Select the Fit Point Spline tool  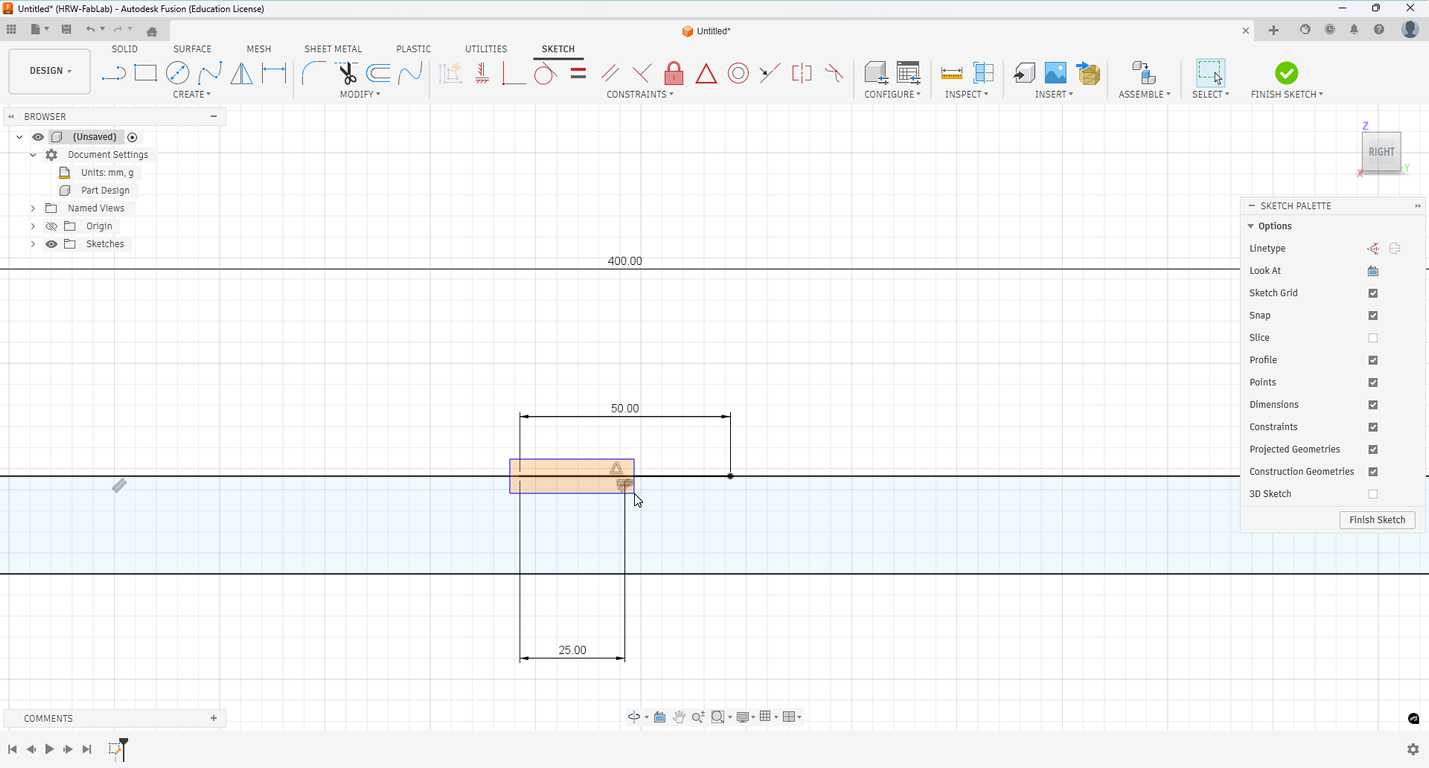click(x=210, y=73)
